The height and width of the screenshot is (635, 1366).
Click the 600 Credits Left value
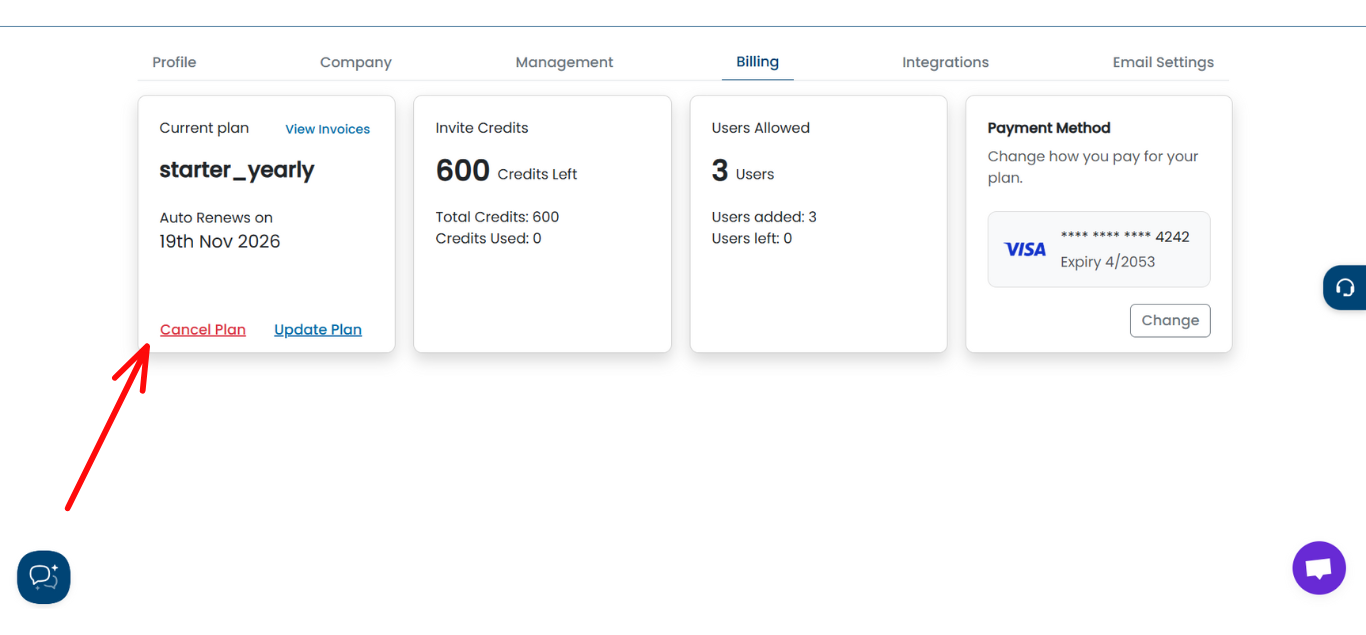[506, 171]
